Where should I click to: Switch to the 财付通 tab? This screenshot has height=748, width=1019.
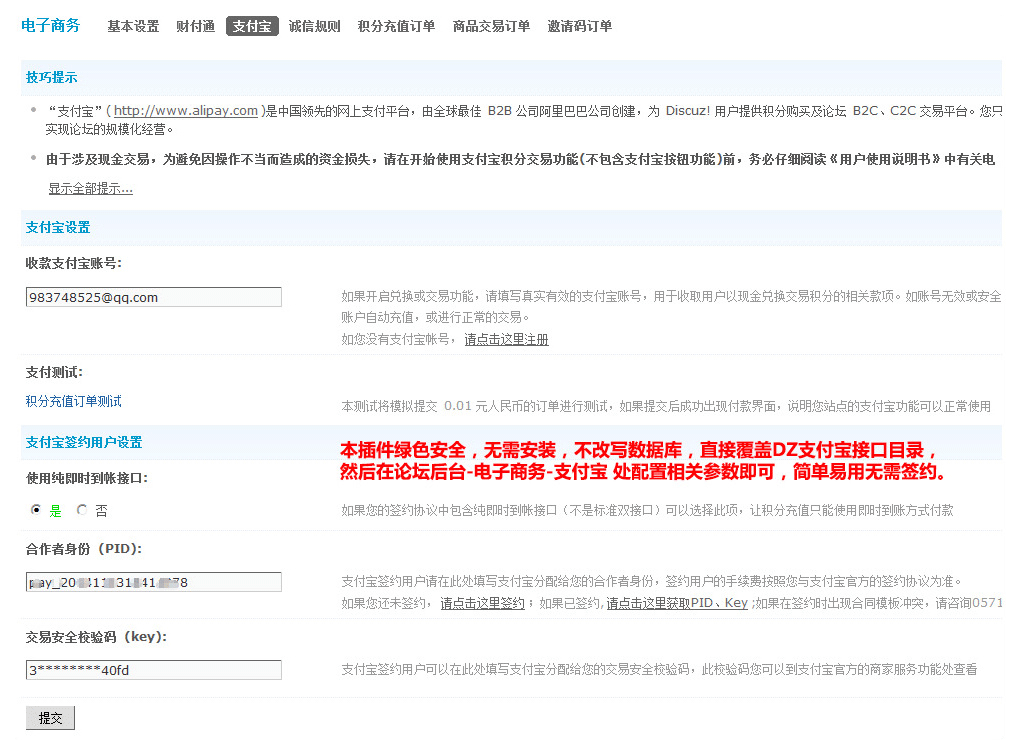tap(196, 26)
